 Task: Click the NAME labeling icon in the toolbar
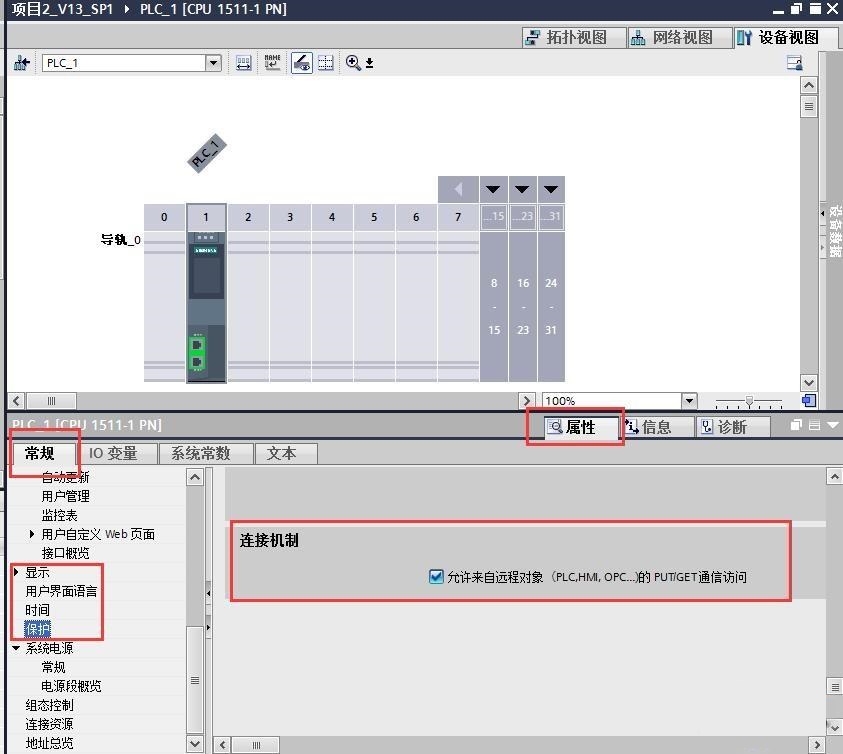272,62
